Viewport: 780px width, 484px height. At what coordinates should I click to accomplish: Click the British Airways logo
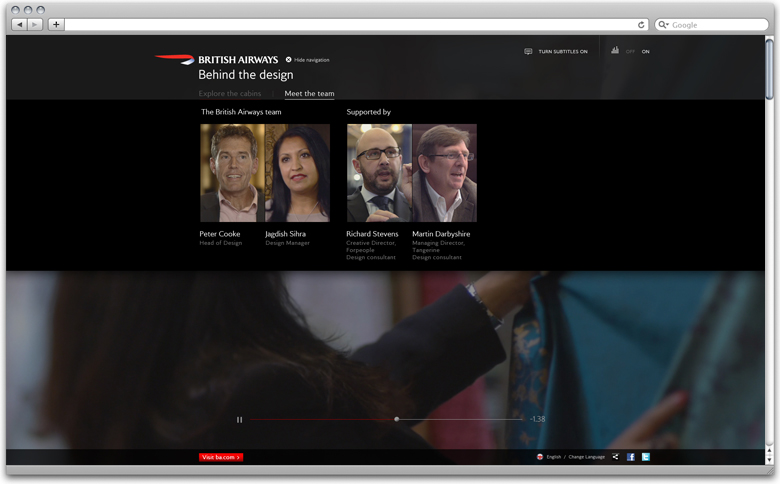tap(217, 60)
